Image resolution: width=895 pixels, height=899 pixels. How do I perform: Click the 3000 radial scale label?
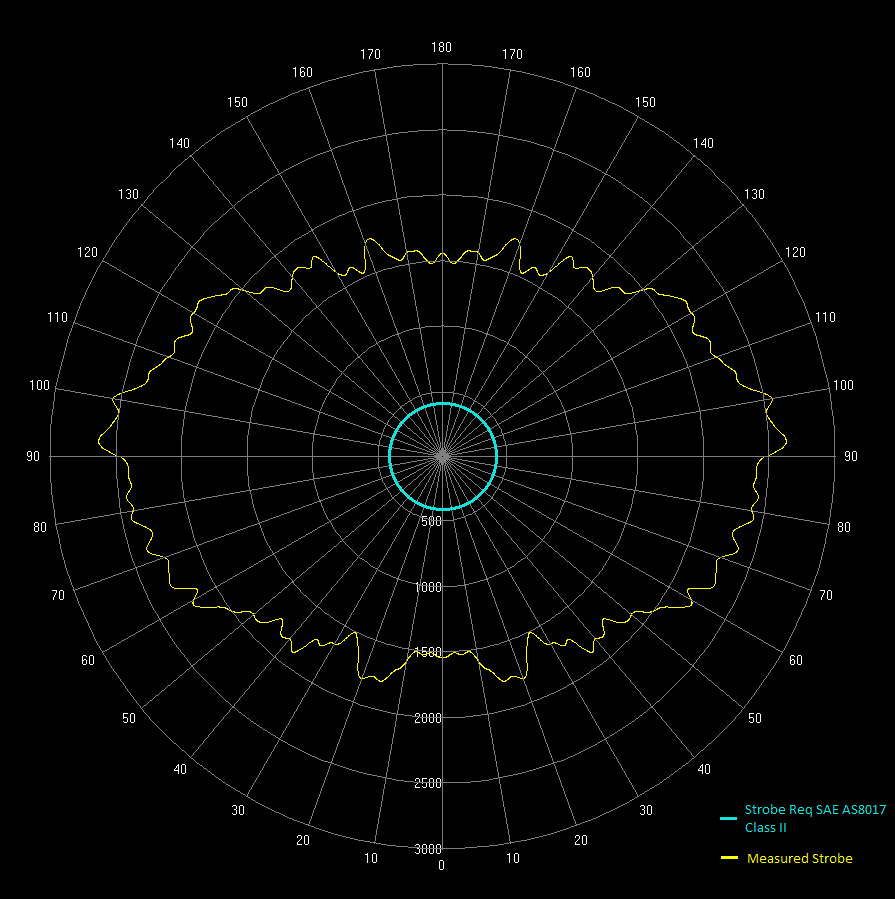pyautogui.click(x=428, y=849)
